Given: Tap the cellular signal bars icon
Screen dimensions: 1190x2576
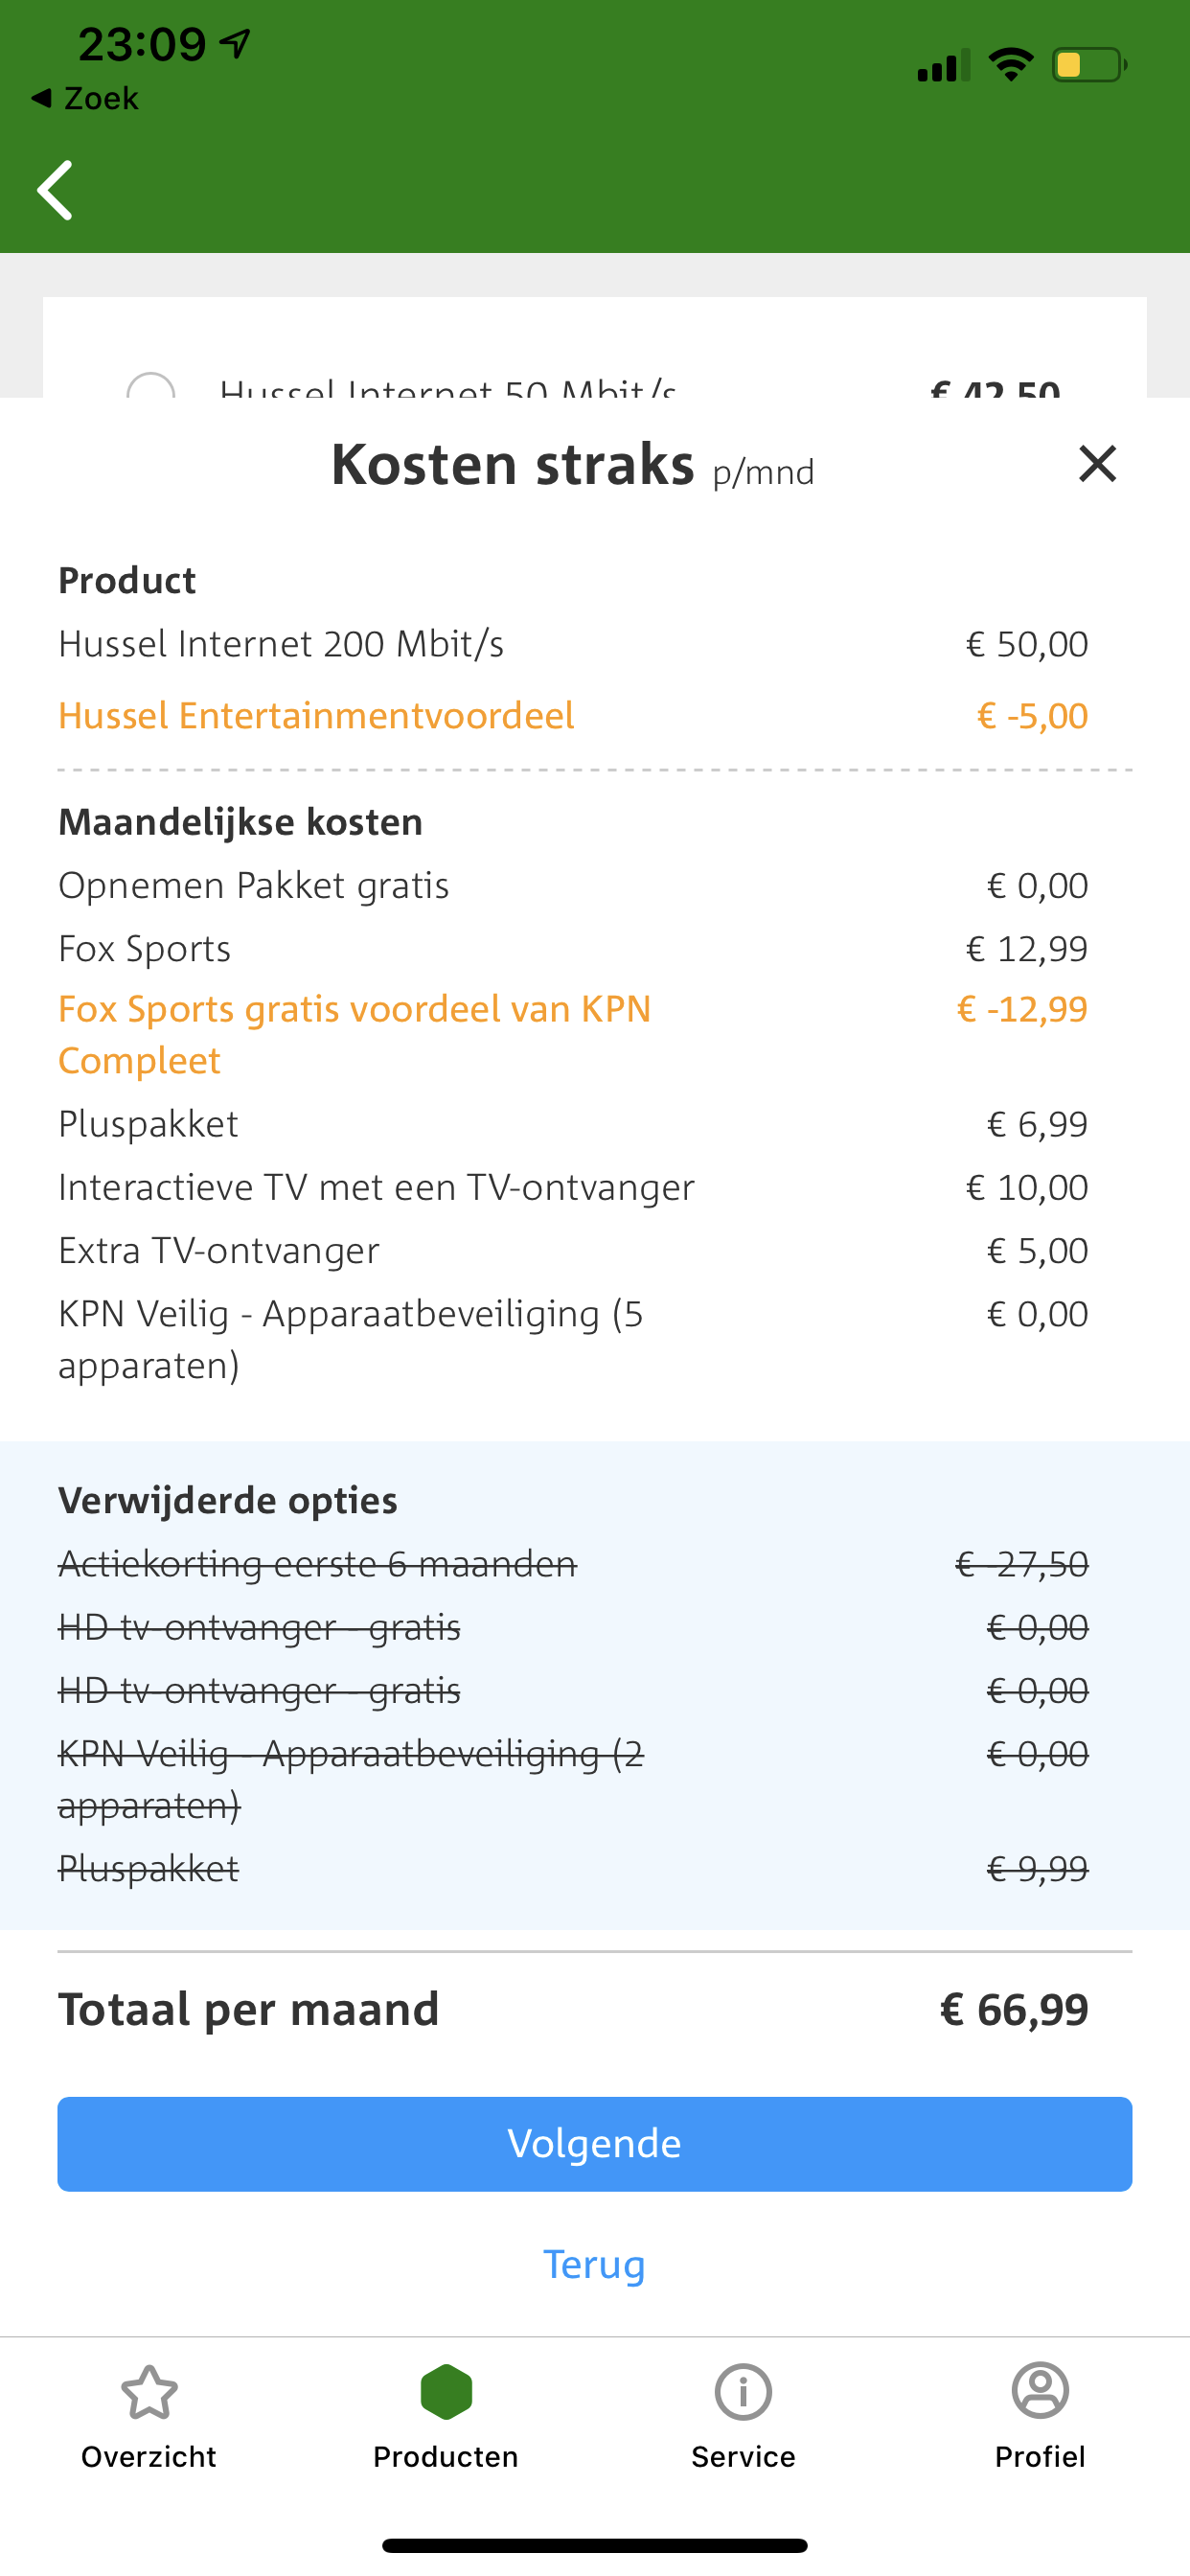Looking at the screenshot, I should pos(942,66).
